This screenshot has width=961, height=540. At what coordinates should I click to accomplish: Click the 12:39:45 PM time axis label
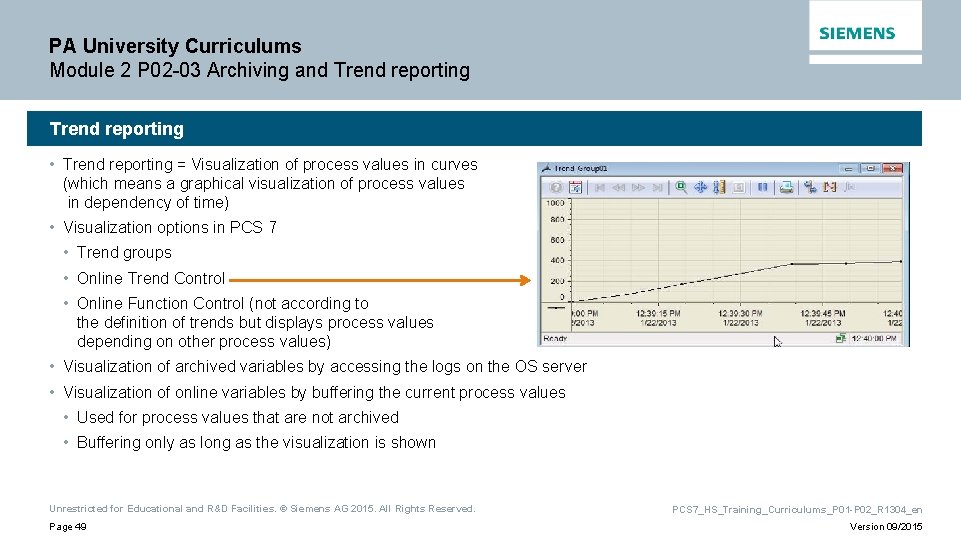pos(822,313)
